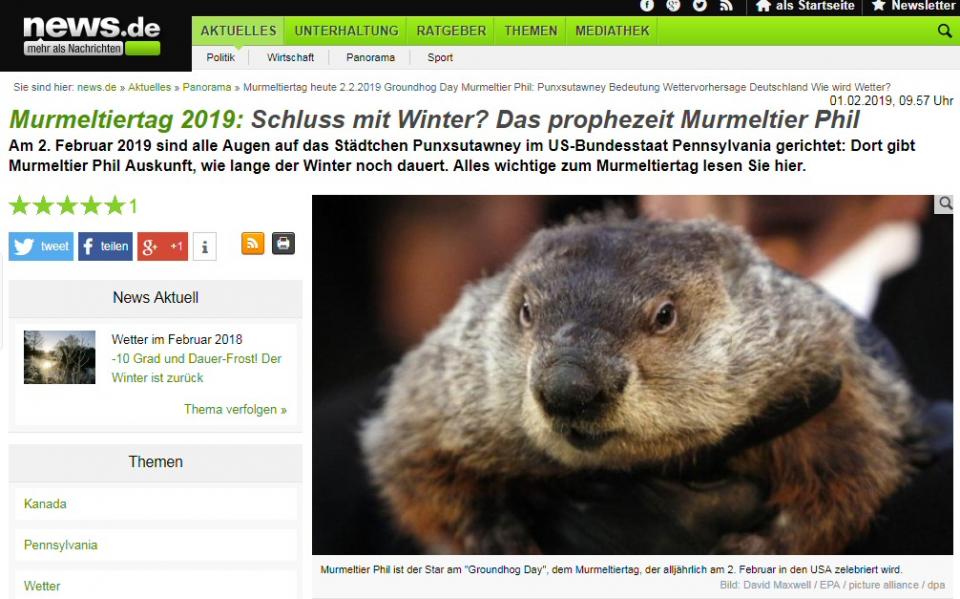Share on Facebook via teilen button

[x=105, y=247]
